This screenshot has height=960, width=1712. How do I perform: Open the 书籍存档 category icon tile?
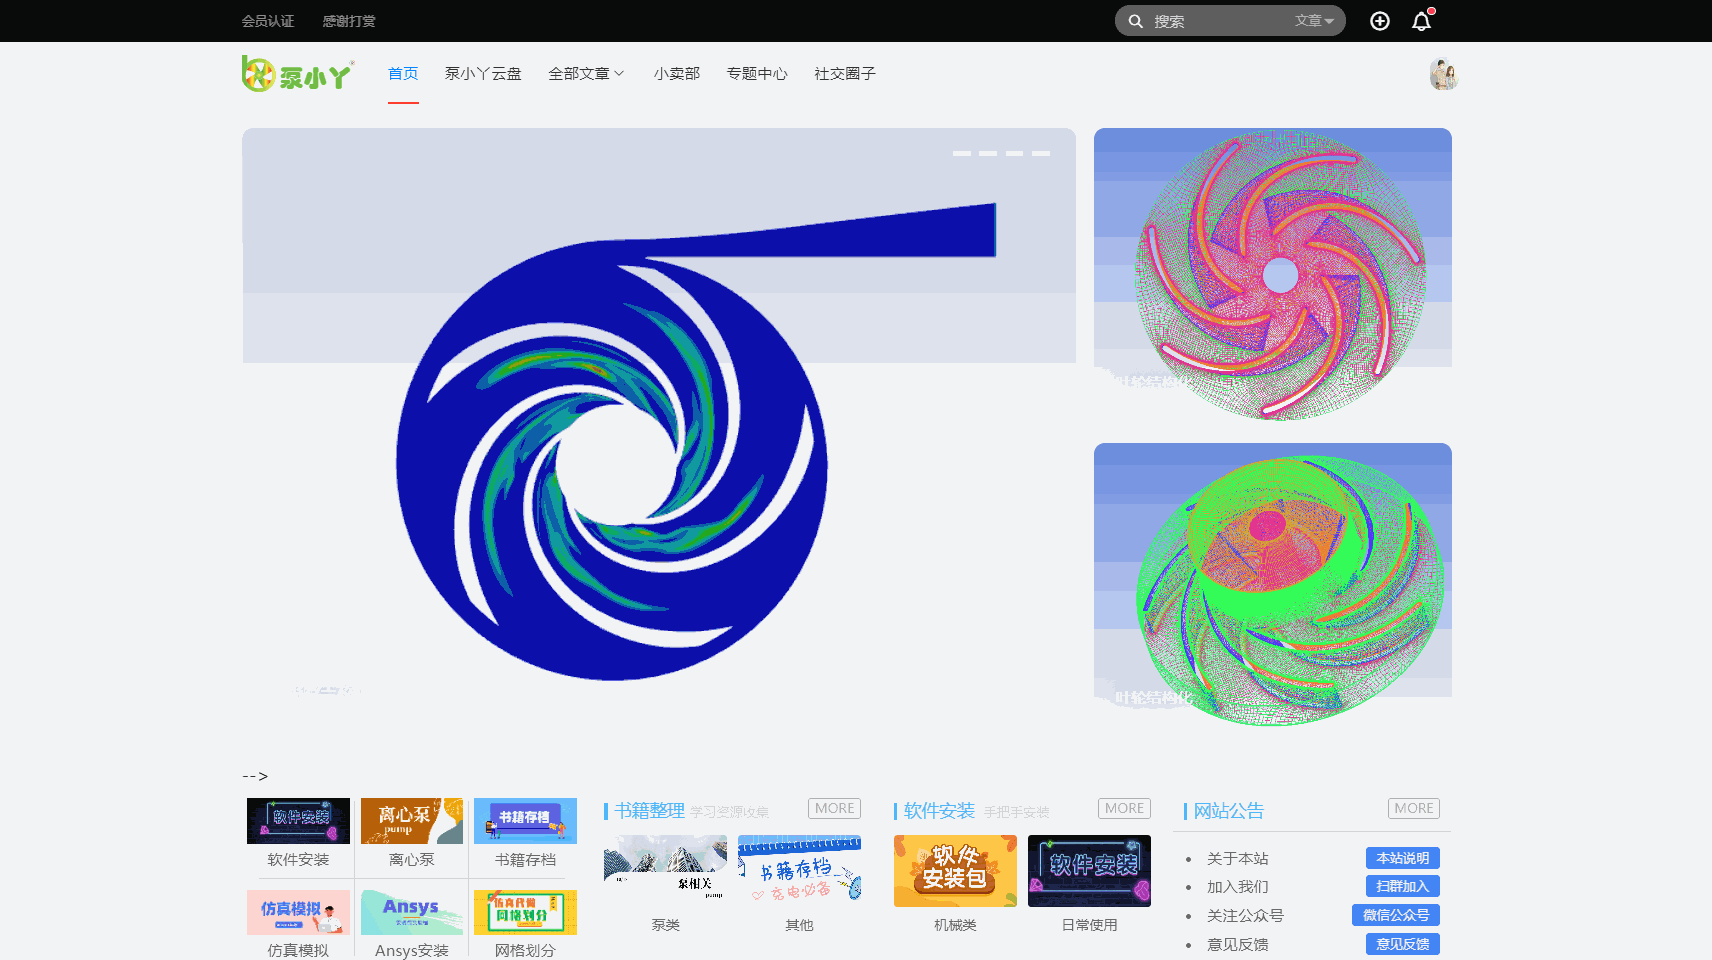[x=525, y=821]
